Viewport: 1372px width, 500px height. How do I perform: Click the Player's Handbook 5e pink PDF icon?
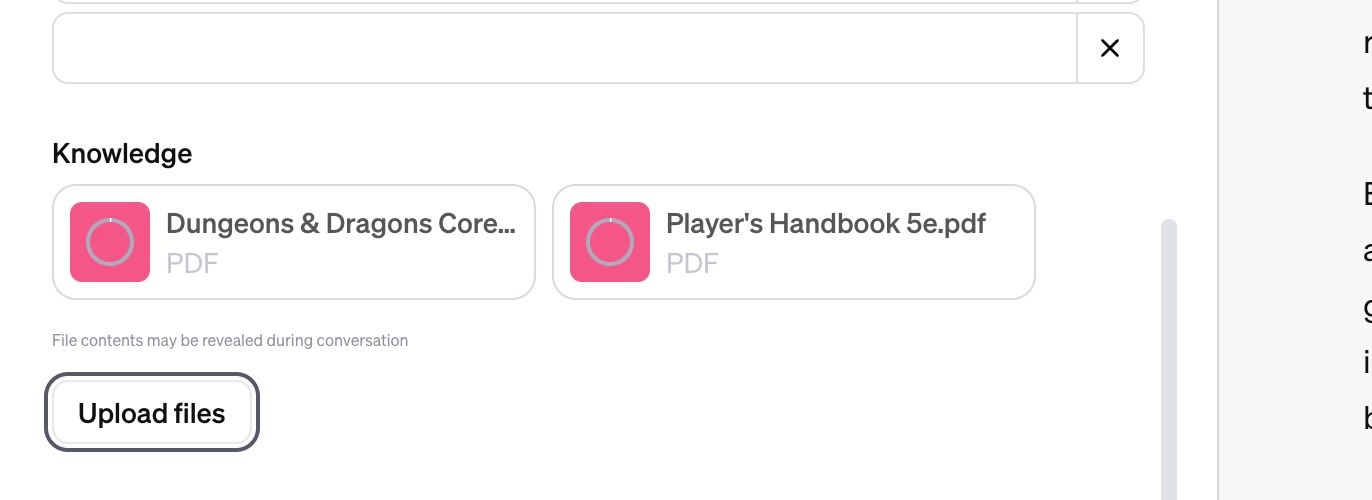610,242
